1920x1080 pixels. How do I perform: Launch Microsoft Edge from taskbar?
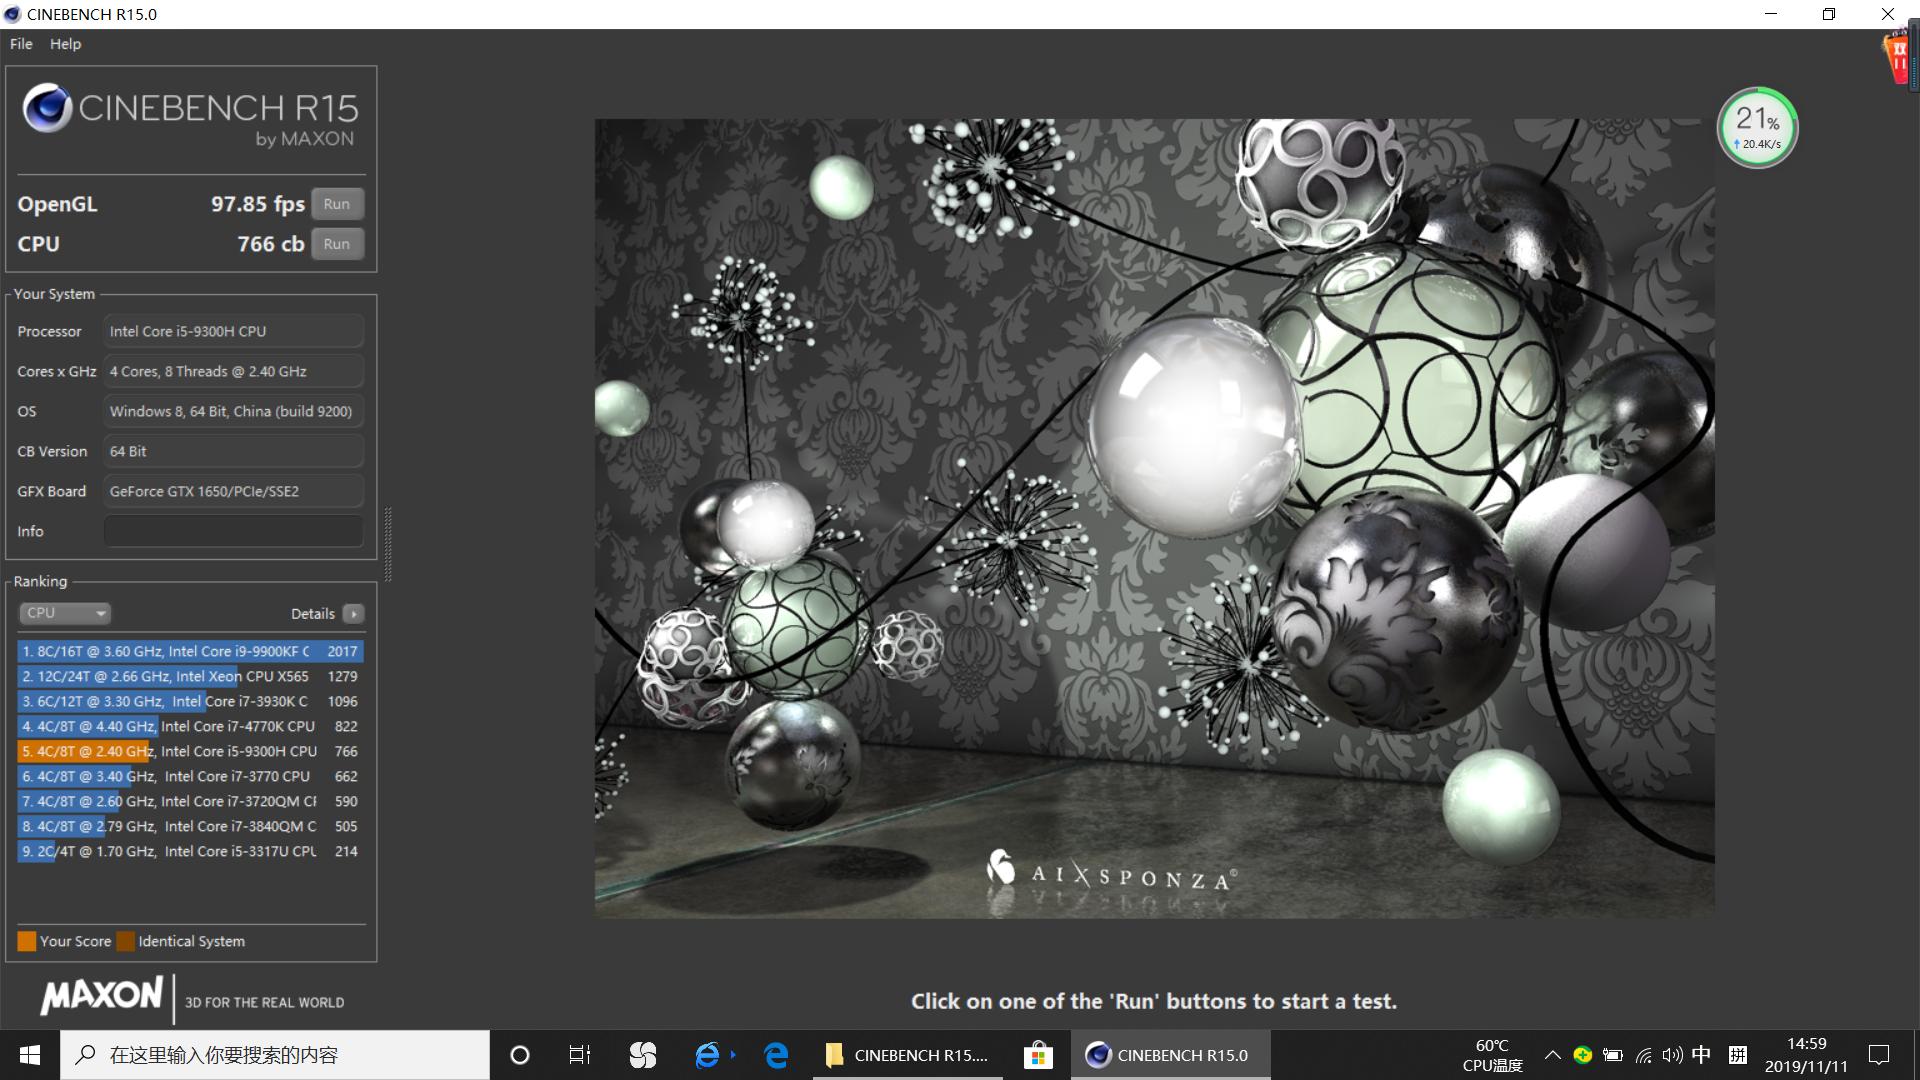pos(776,1055)
